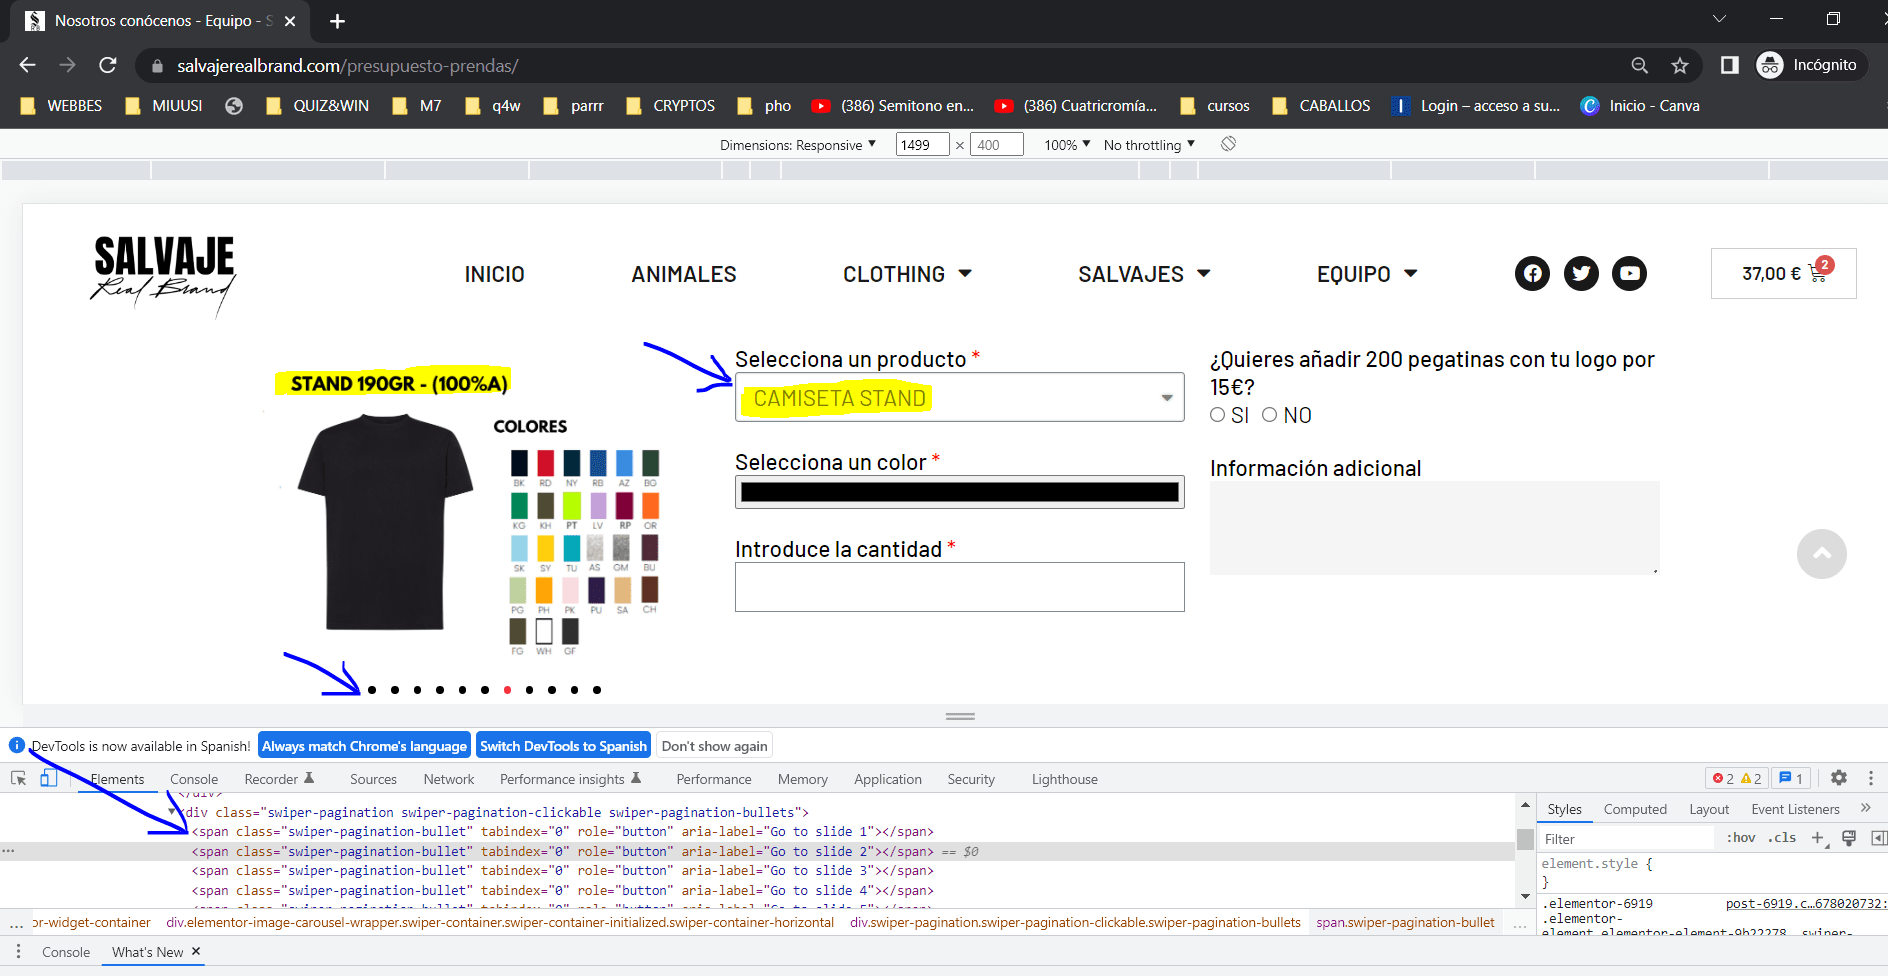
Task: Open the Application tab
Action: click(887, 779)
